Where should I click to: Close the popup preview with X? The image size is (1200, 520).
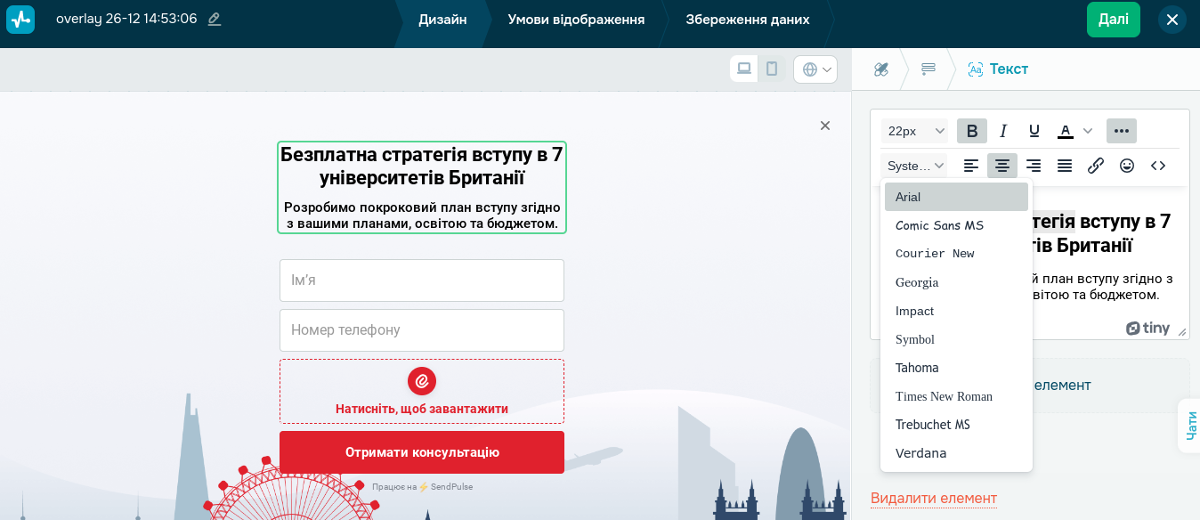(x=825, y=125)
